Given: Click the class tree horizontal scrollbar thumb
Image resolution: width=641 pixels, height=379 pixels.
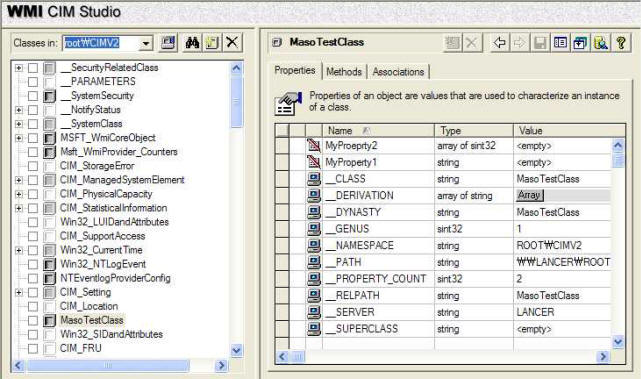Looking at the screenshot, I should pyautogui.click(x=108, y=365).
